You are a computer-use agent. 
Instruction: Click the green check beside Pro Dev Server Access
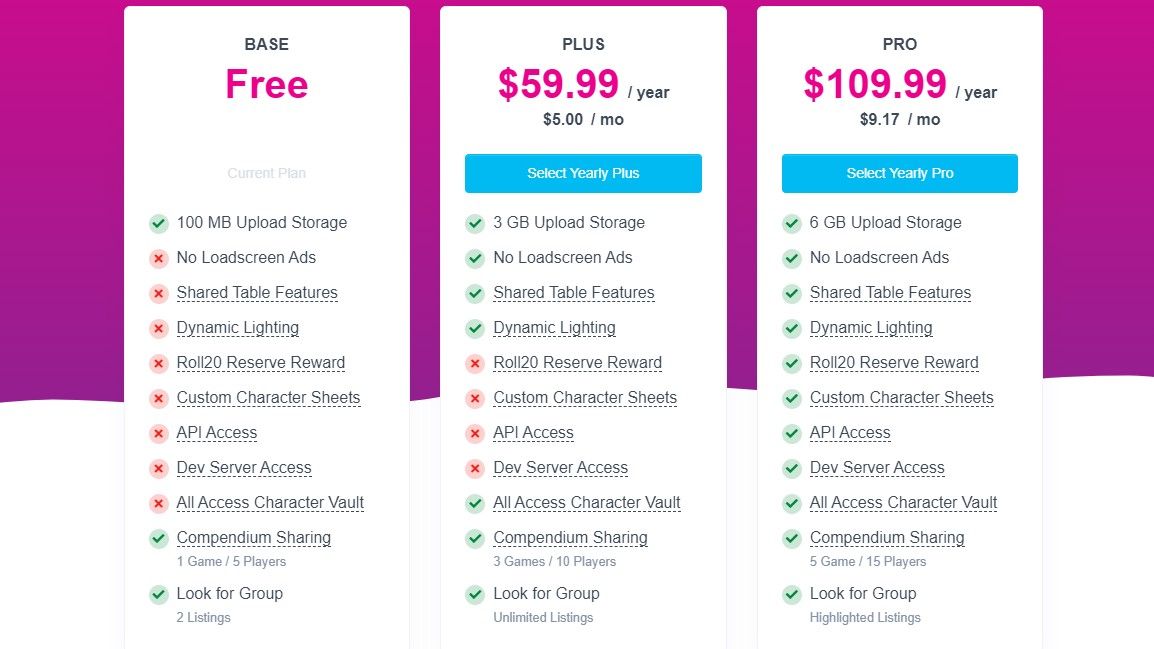click(791, 468)
